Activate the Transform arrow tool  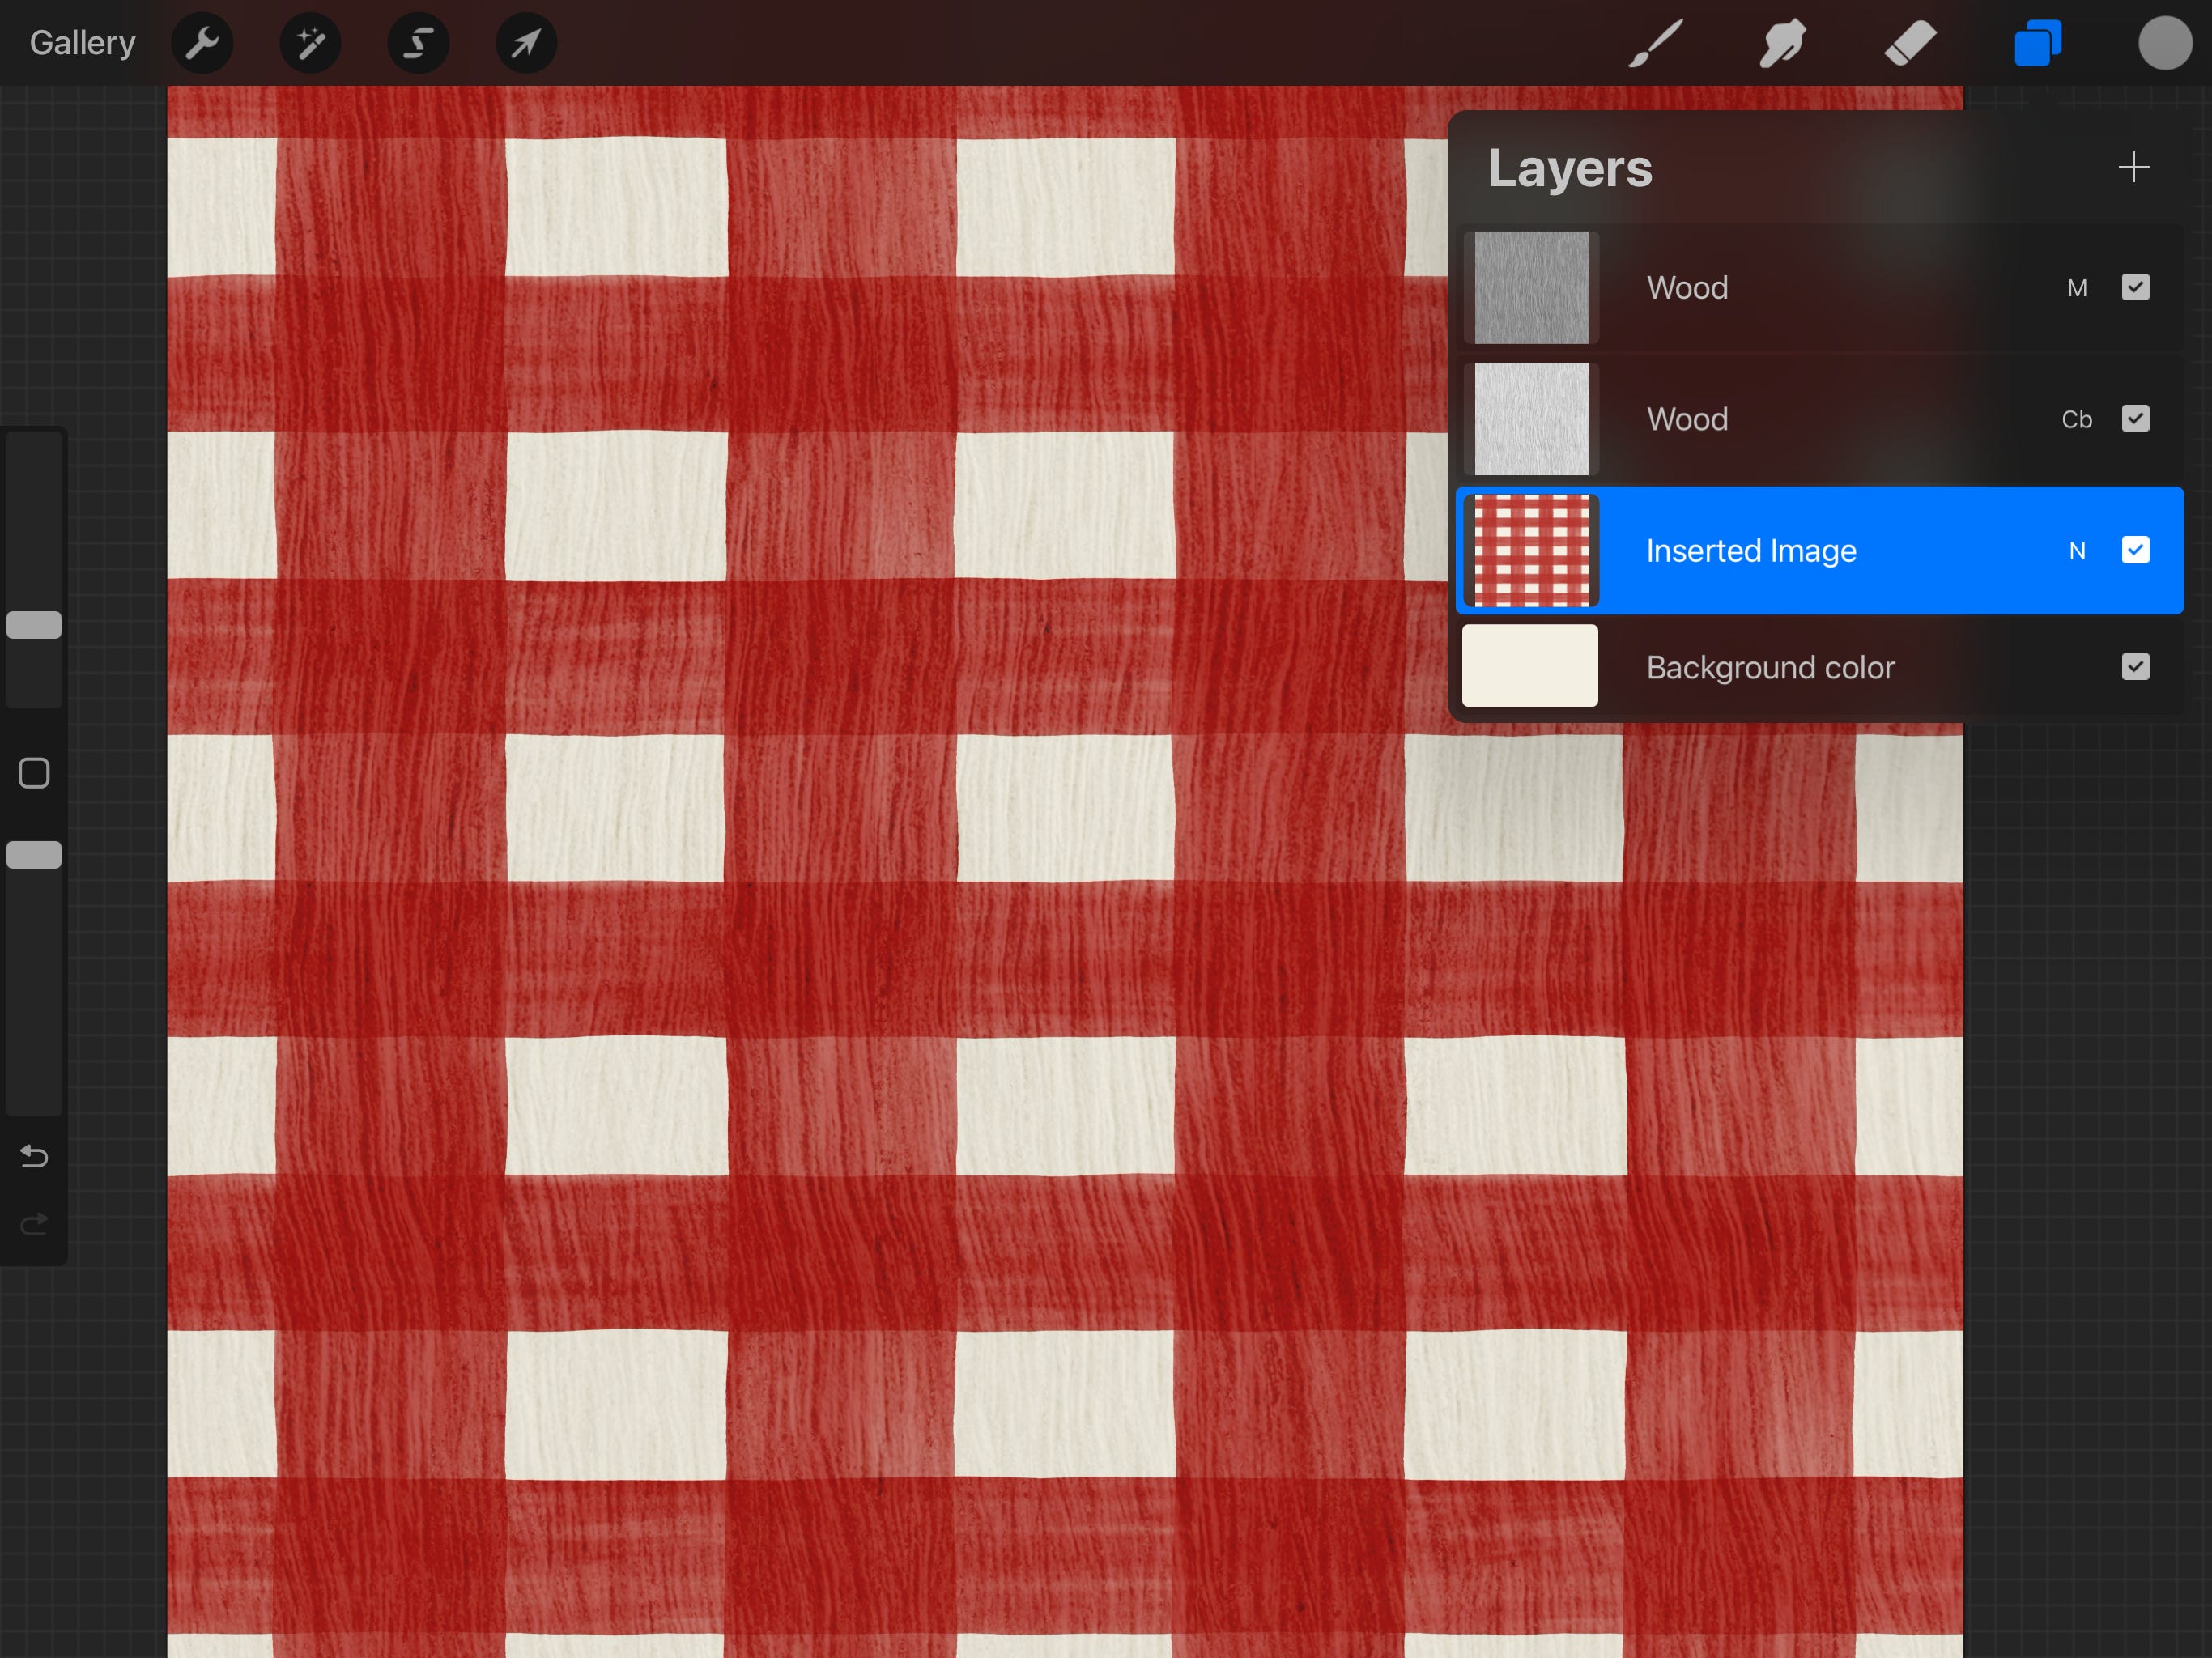click(526, 43)
